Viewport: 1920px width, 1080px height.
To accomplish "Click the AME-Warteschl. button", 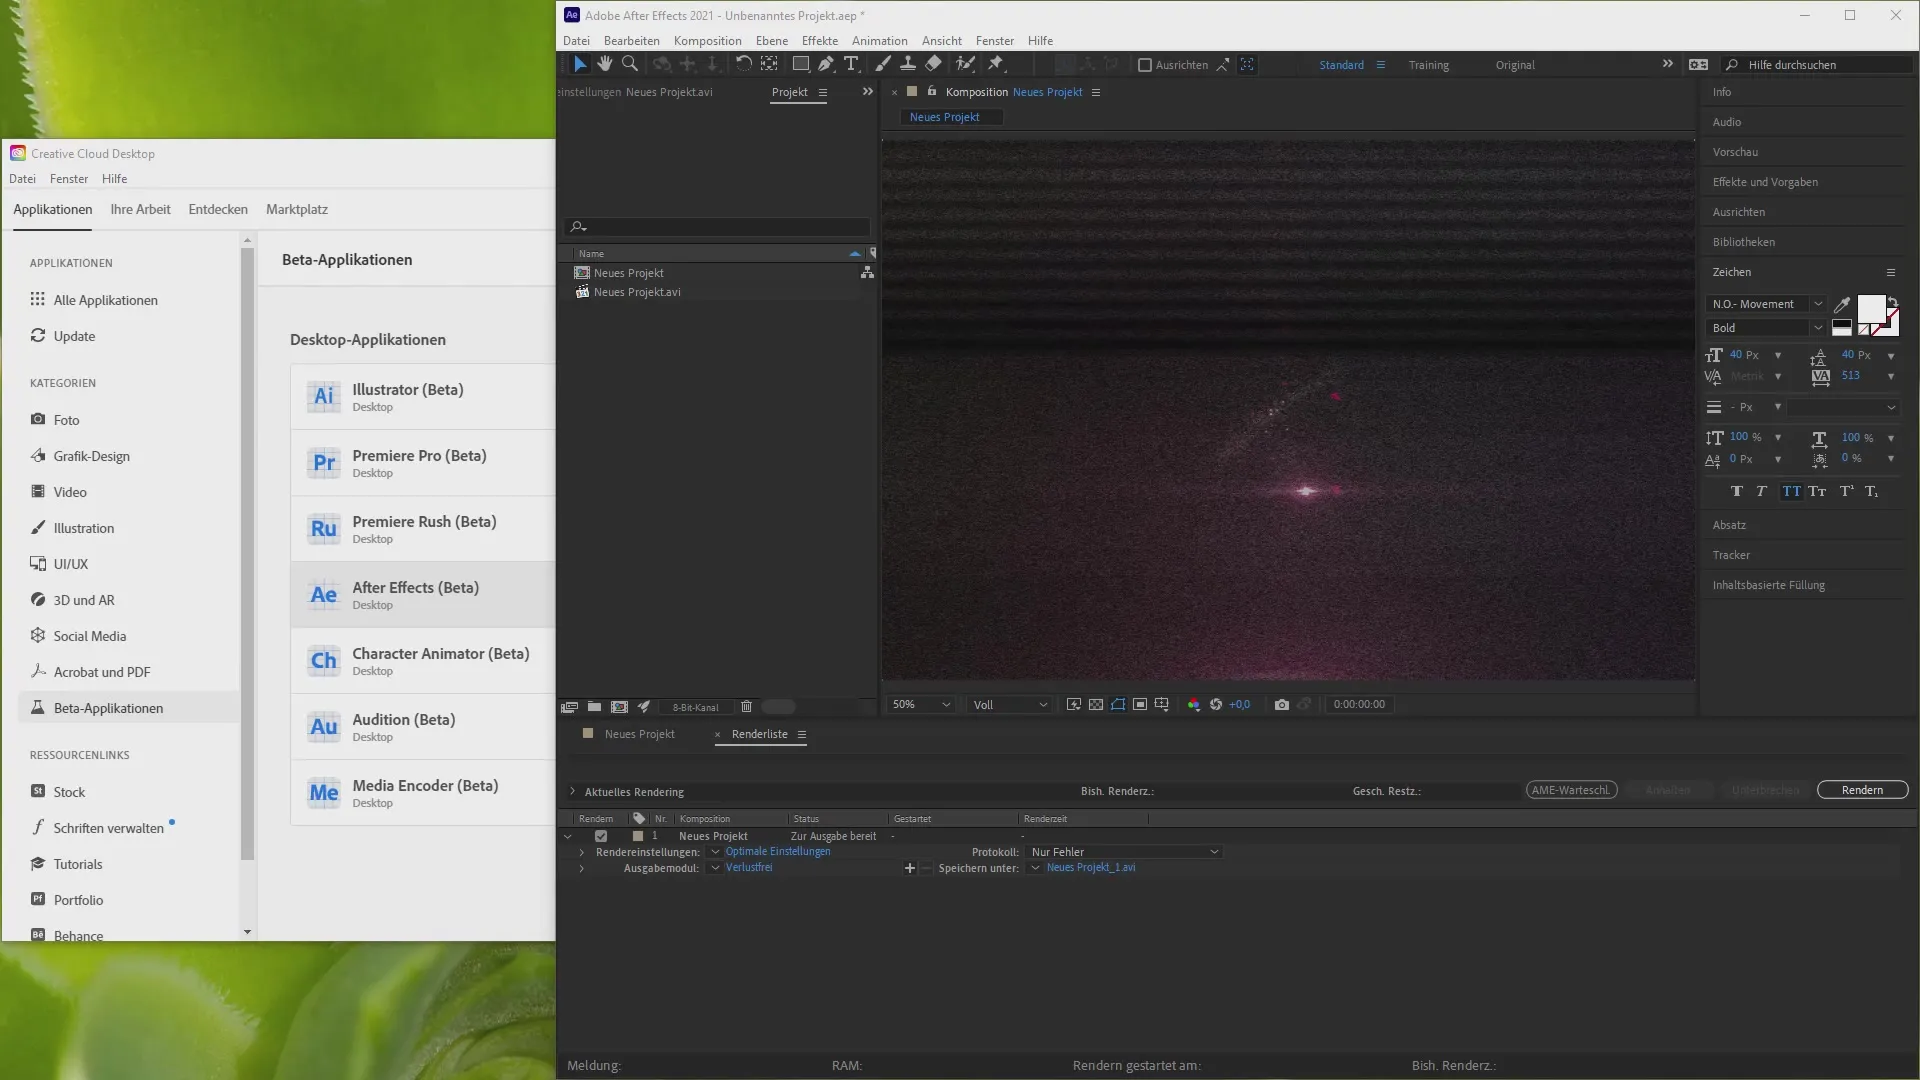I will [1571, 790].
